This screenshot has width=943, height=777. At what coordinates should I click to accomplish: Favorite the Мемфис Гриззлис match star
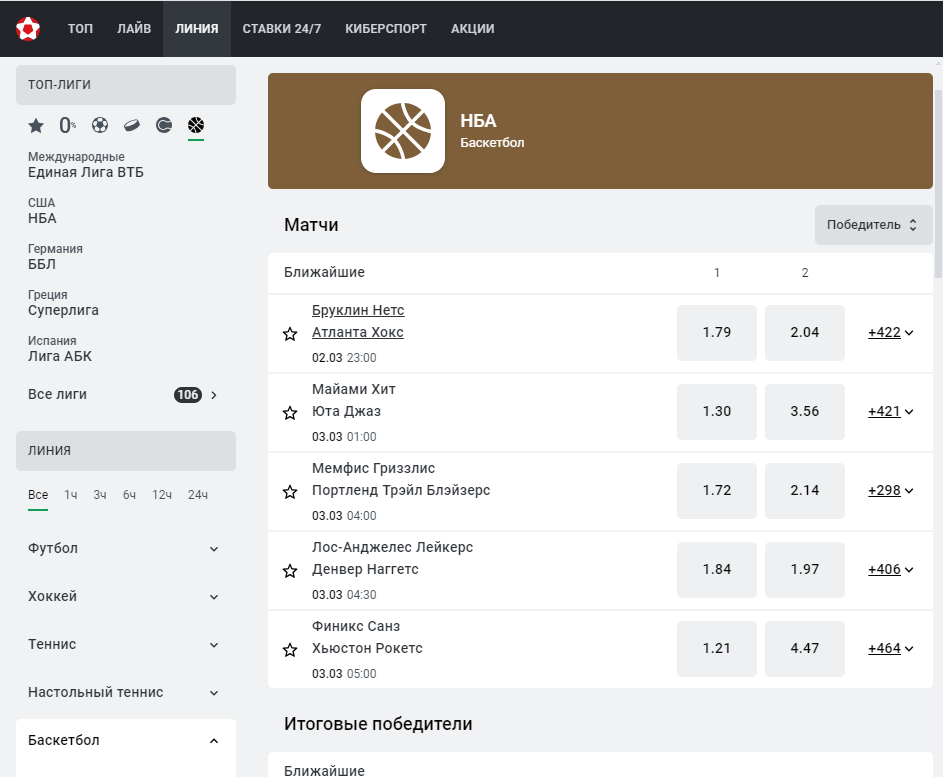pyautogui.click(x=290, y=492)
